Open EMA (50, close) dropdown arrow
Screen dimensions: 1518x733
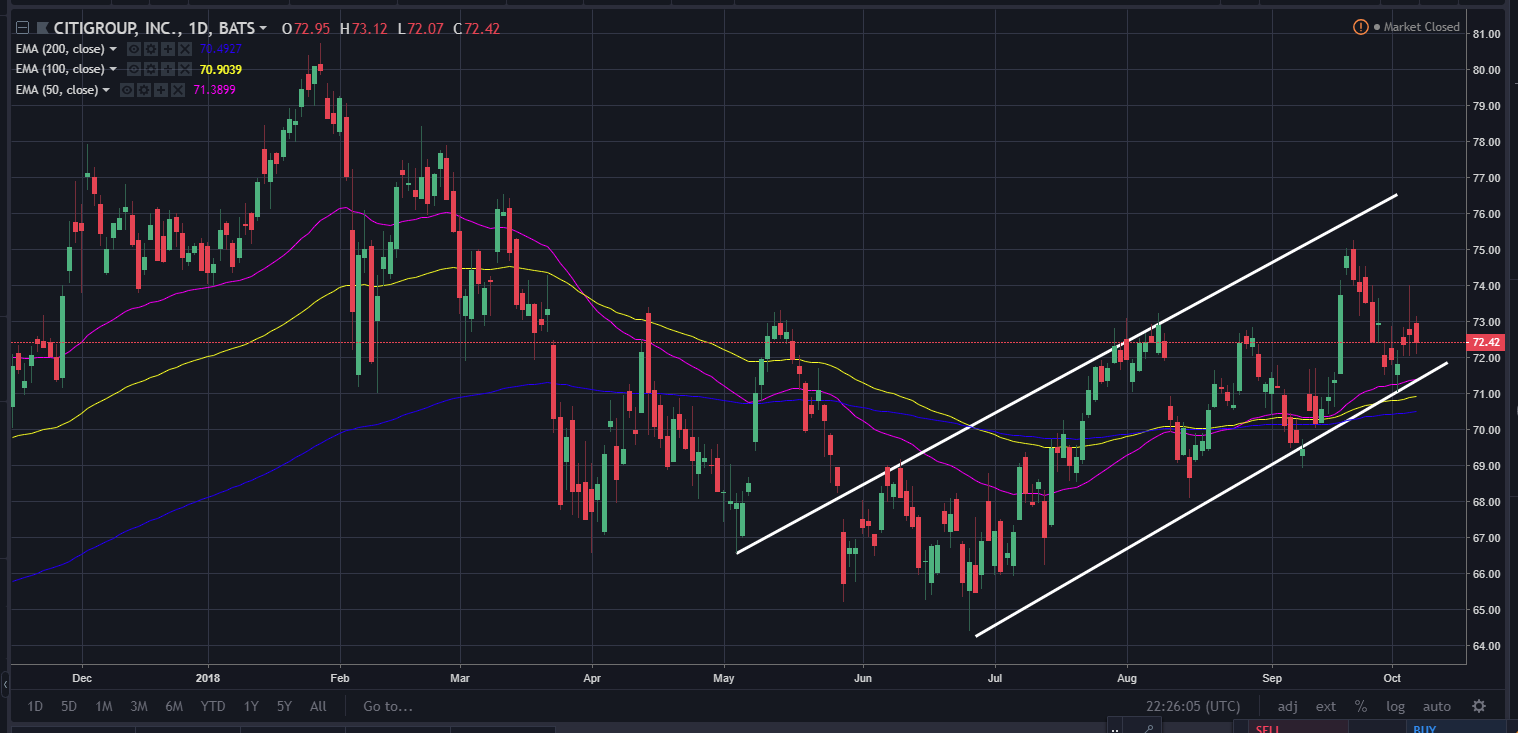(106, 90)
